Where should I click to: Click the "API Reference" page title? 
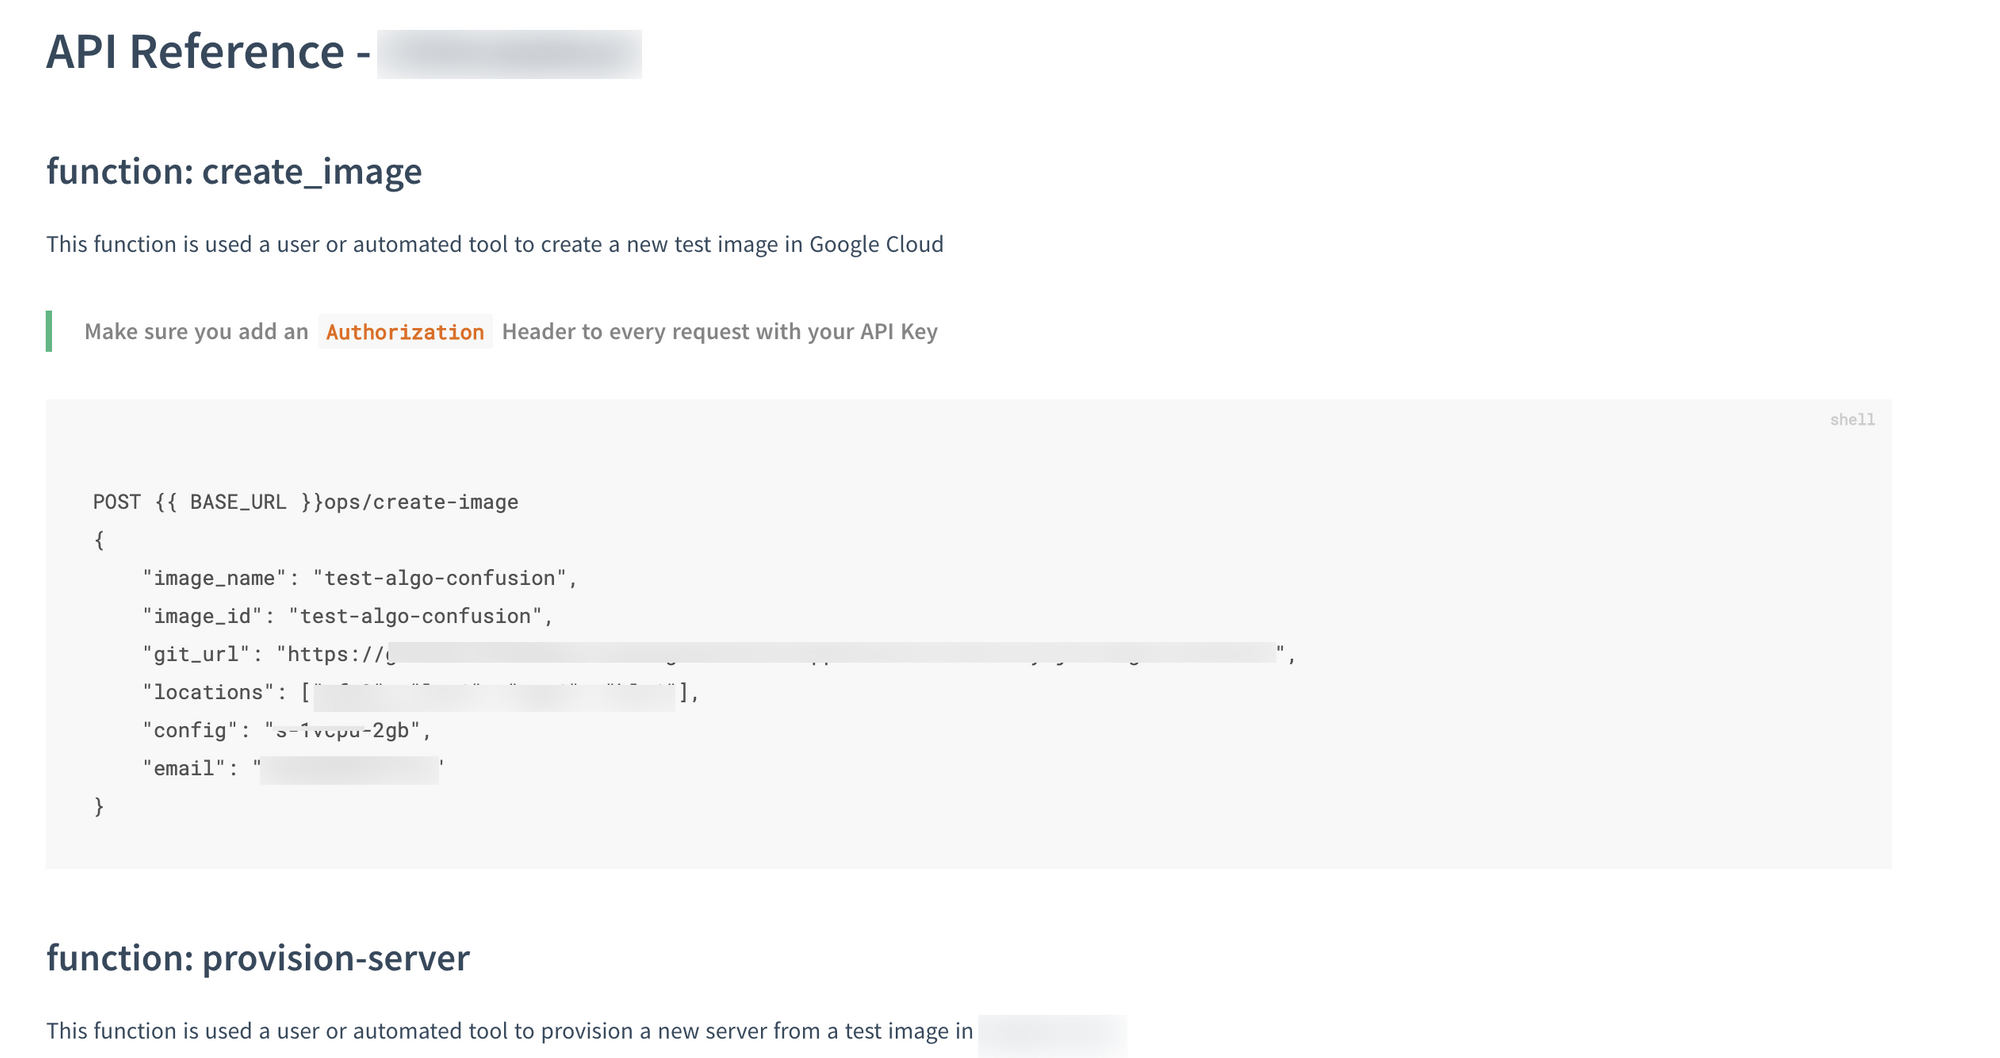tap(195, 52)
